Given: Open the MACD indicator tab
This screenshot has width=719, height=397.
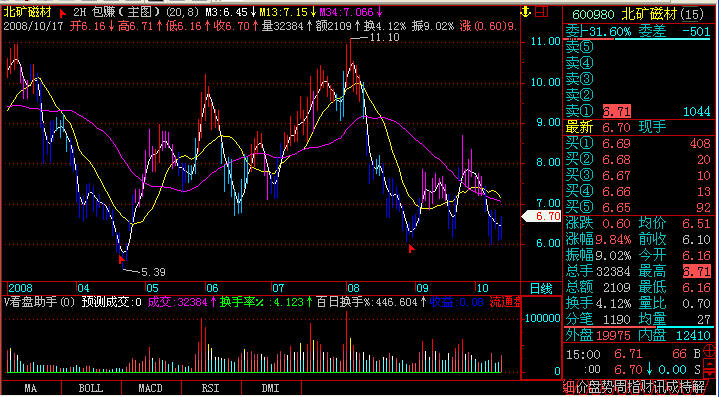Looking at the screenshot, I should click(x=150, y=388).
